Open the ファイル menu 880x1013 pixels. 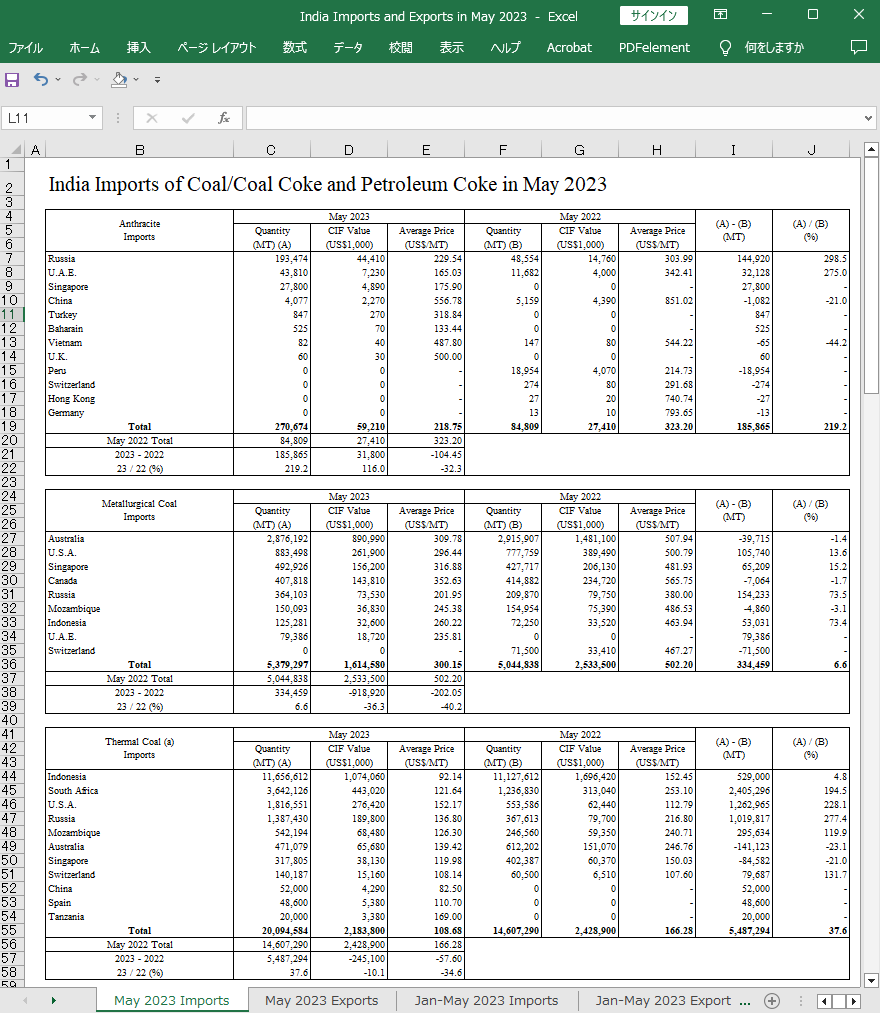pos(25,48)
